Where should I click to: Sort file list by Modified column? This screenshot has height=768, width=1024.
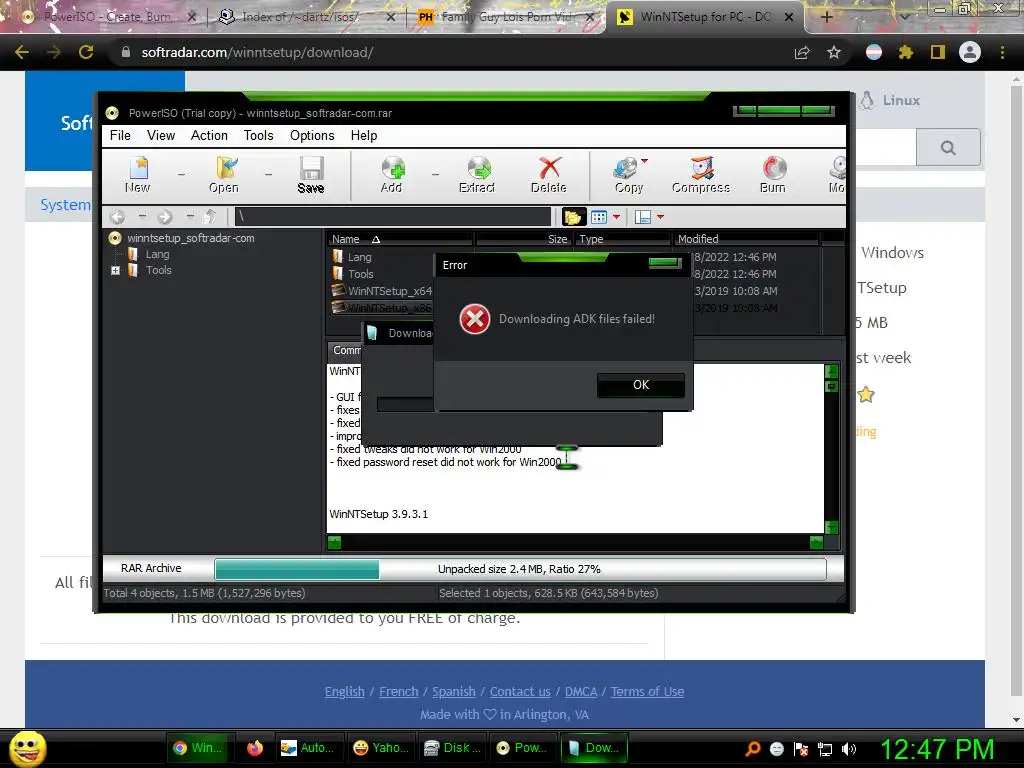tap(746, 239)
